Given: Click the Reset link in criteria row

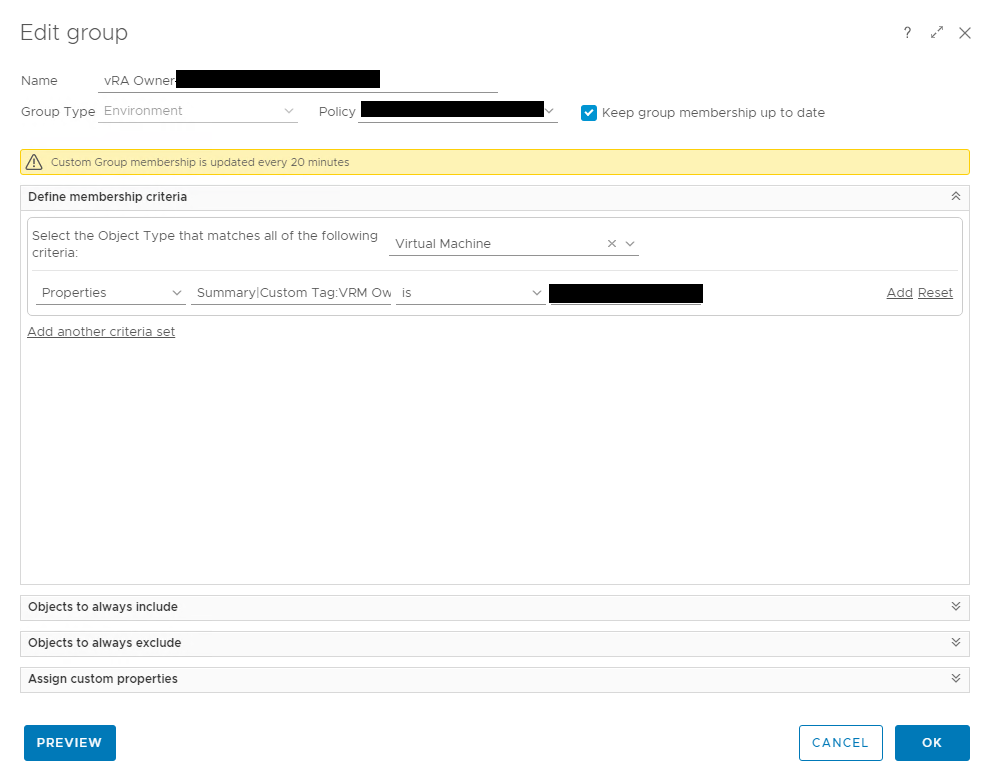Looking at the screenshot, I should click(935, 293).
